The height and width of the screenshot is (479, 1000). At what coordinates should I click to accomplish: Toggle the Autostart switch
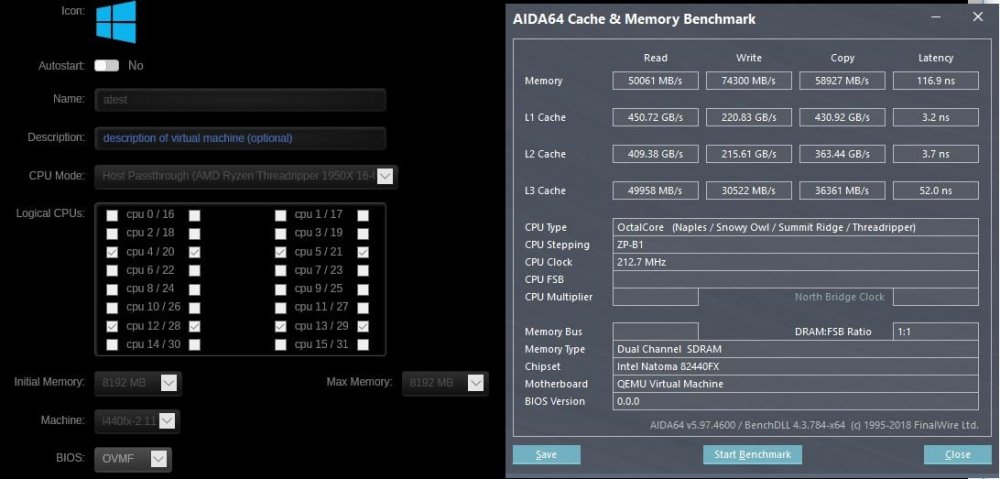[x=107, y=66]
